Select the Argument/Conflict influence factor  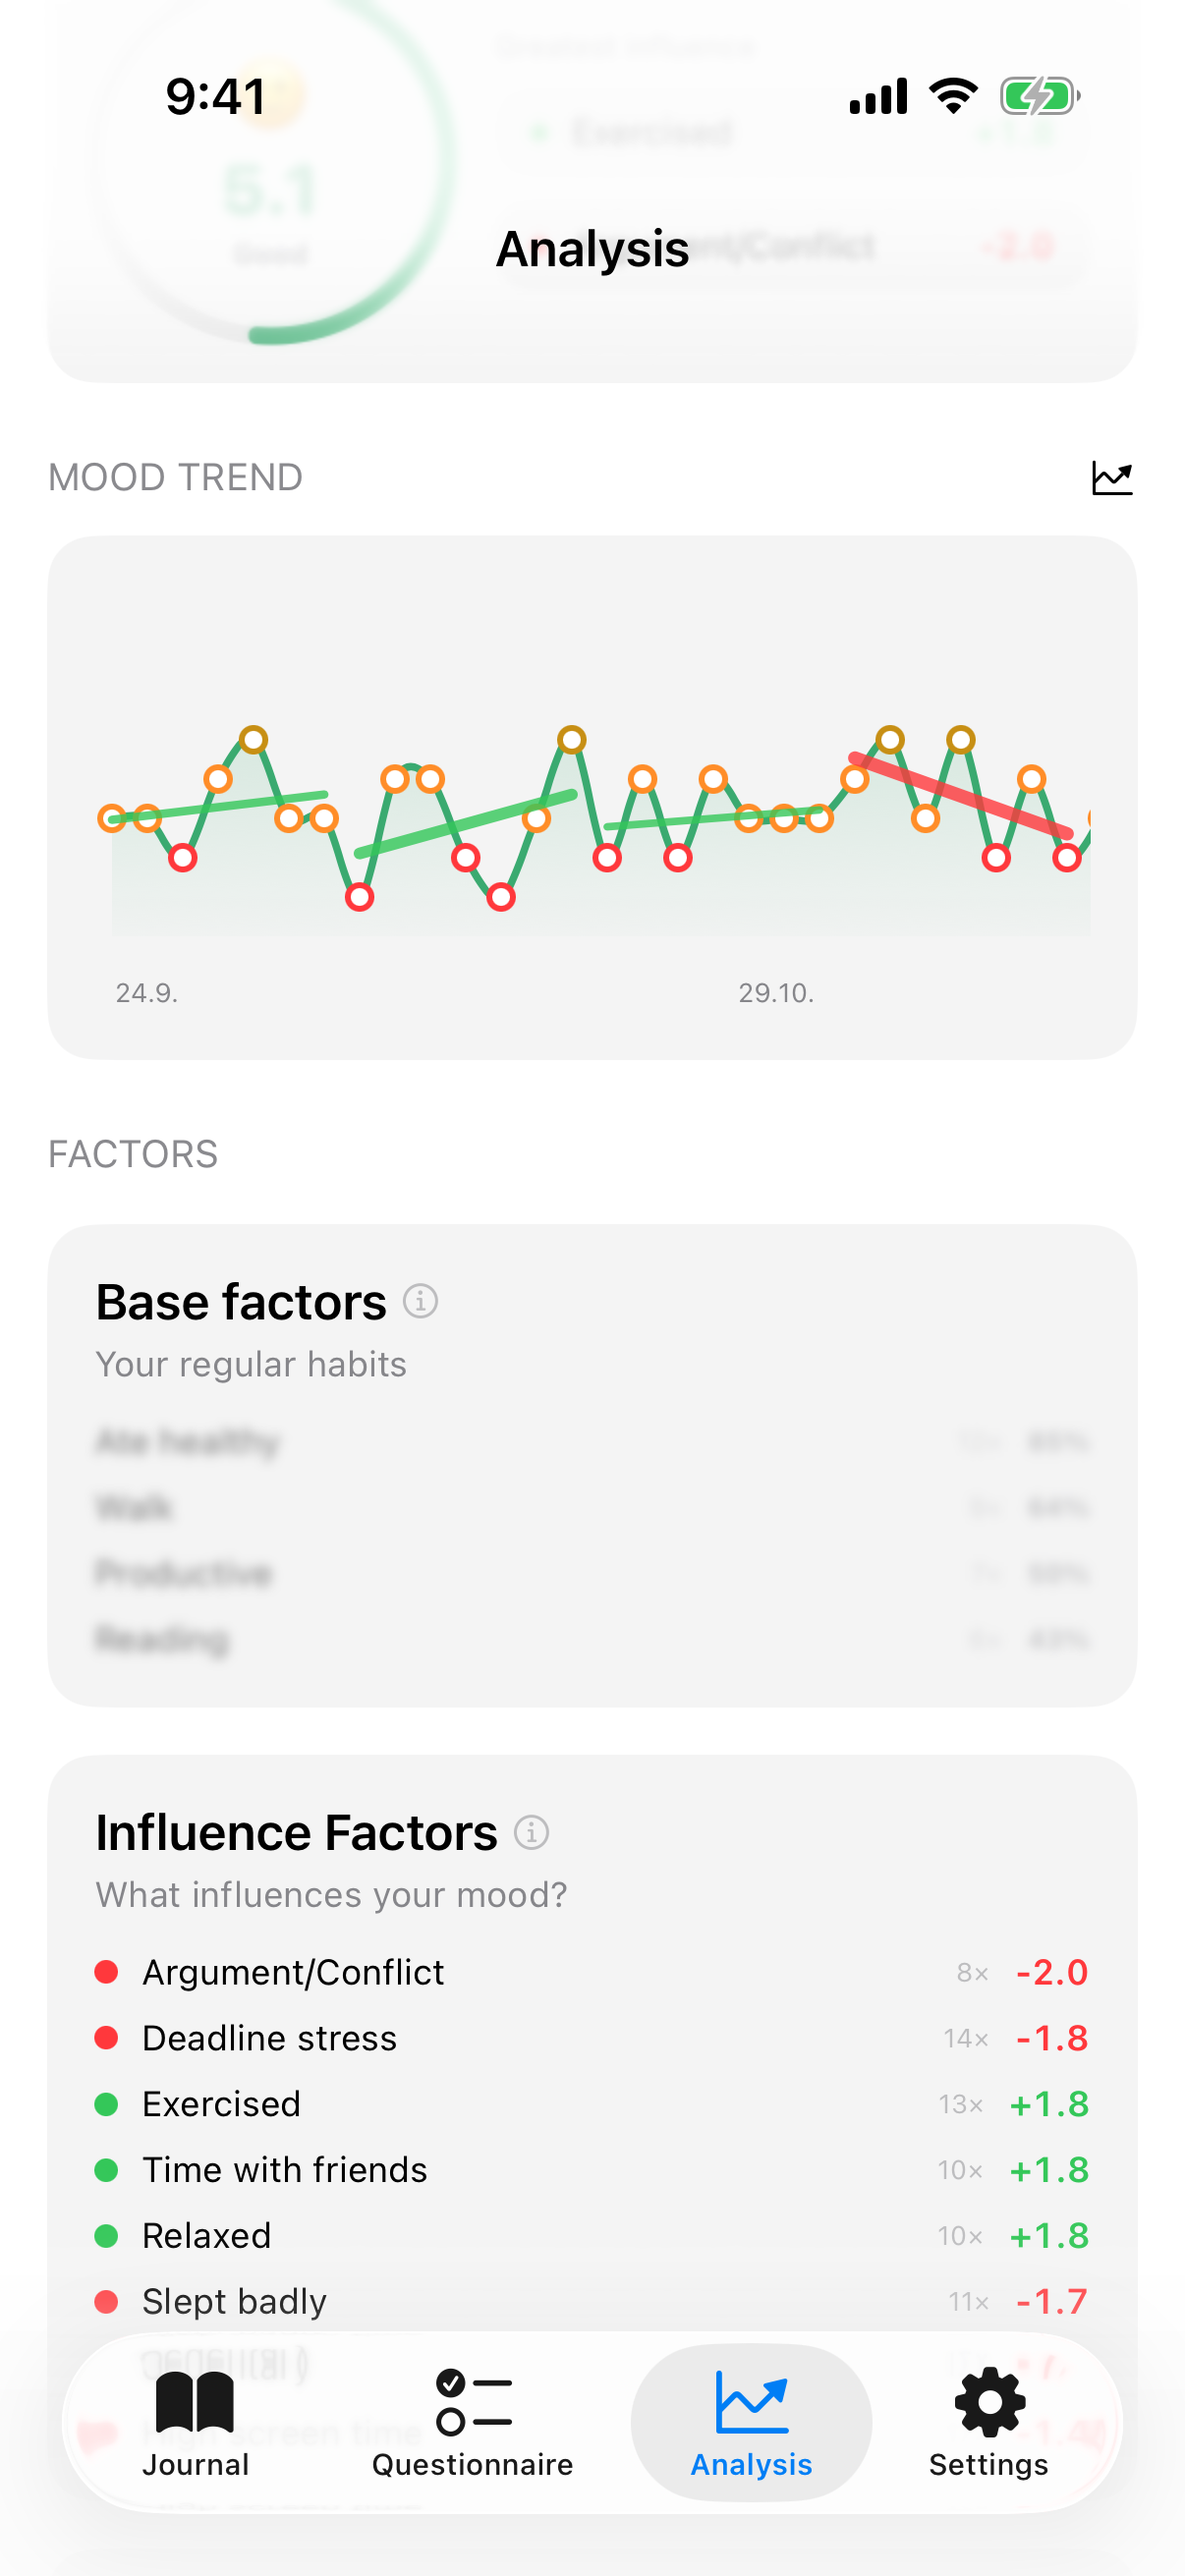click(293, 1972)
